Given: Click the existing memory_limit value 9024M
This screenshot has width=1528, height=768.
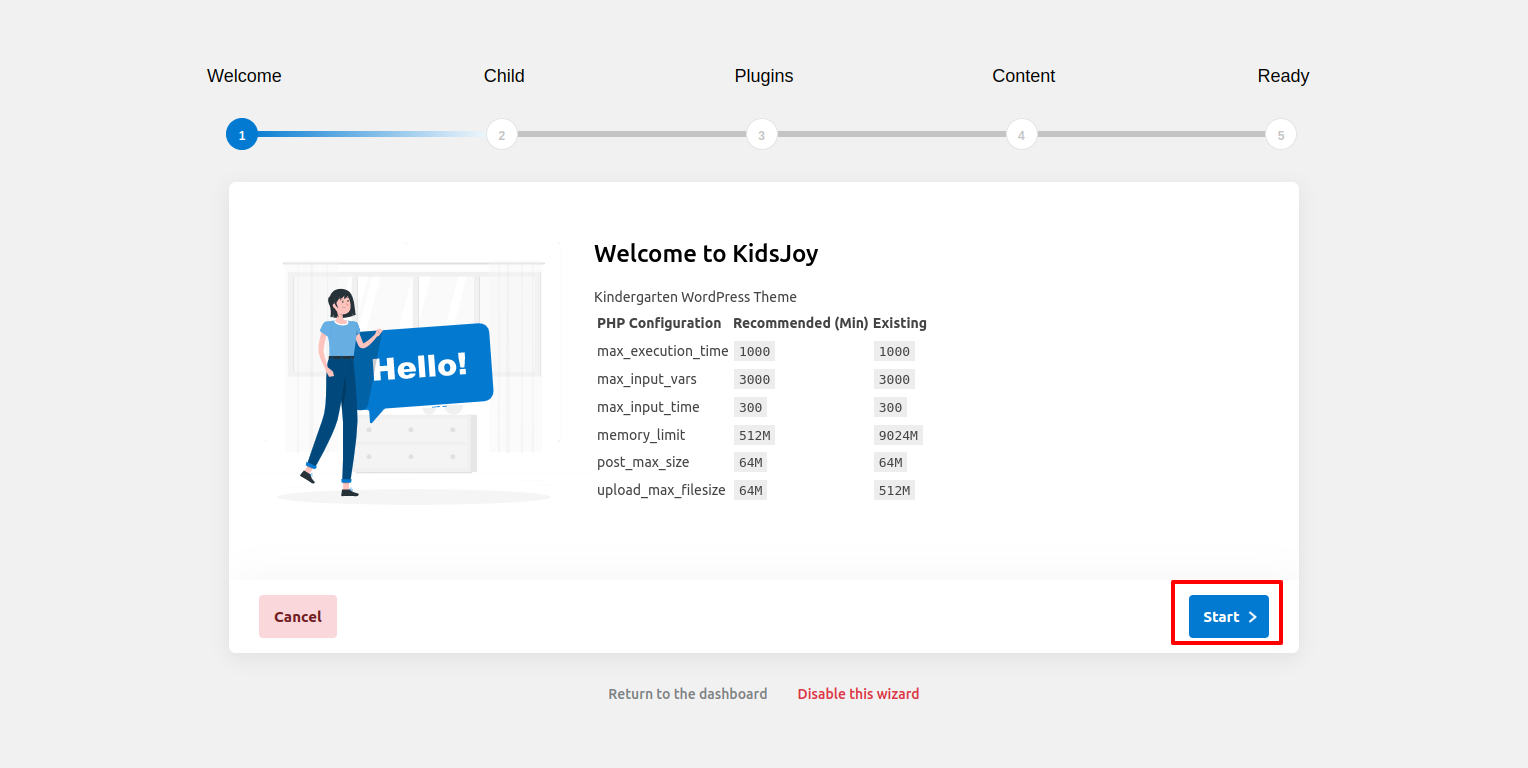Looking at the screenshot, I should click(898, 435).
